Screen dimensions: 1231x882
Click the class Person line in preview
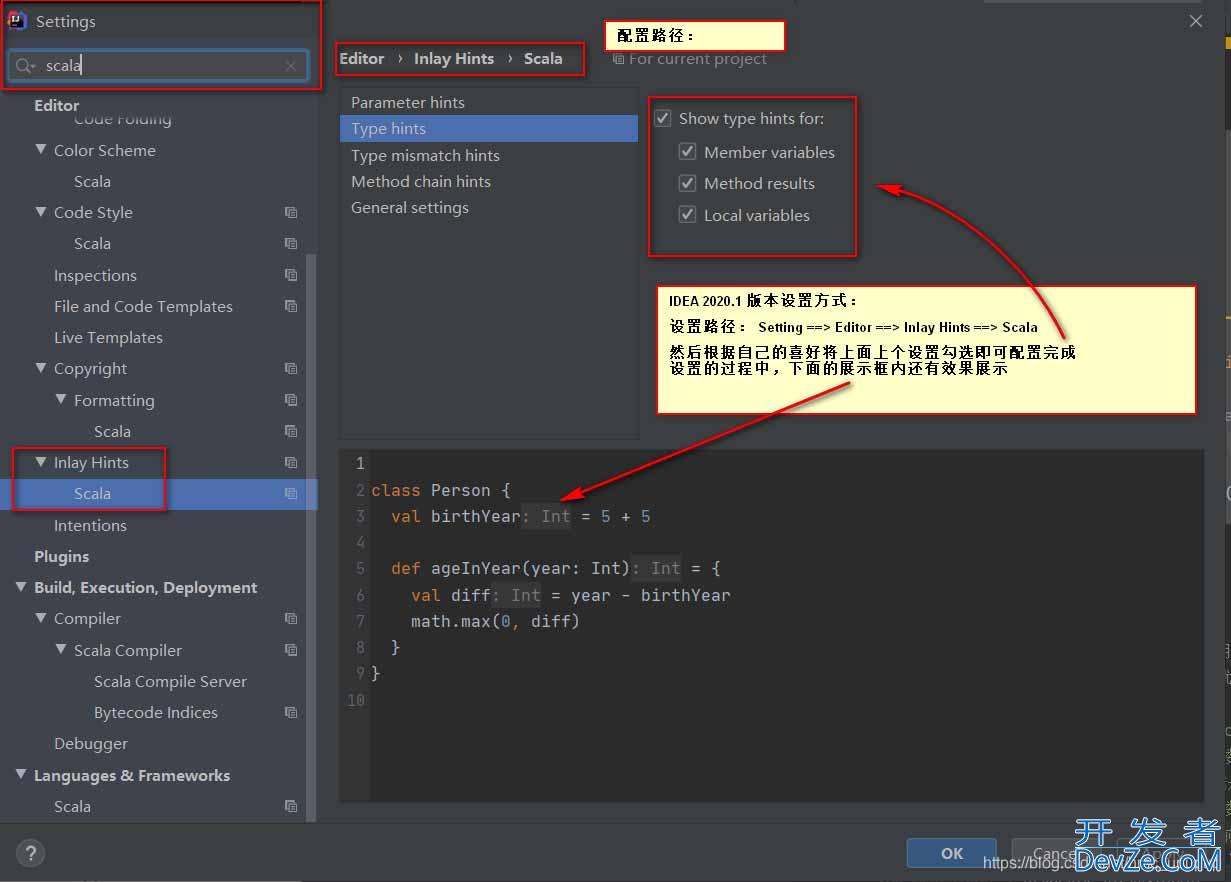click(x=441, y=490)
